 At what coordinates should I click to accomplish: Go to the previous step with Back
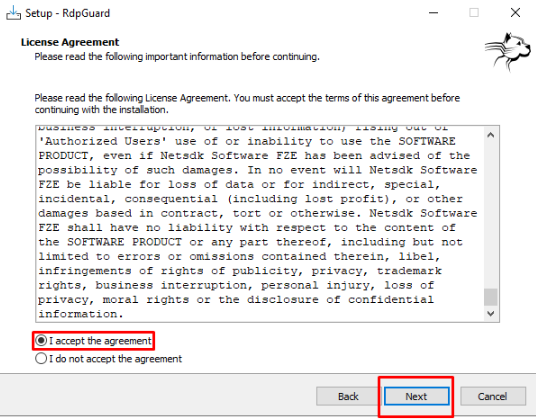point(348,396)
